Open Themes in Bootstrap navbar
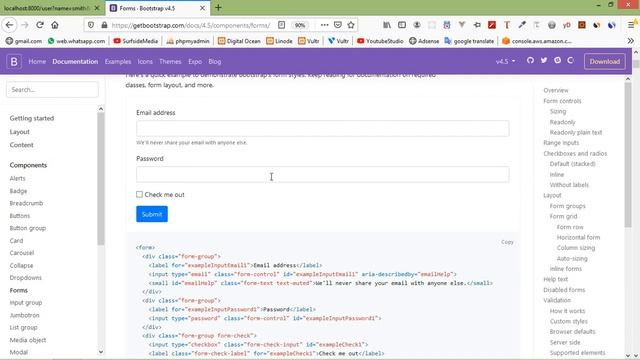The image size is (640, 360). coord(170,62)
